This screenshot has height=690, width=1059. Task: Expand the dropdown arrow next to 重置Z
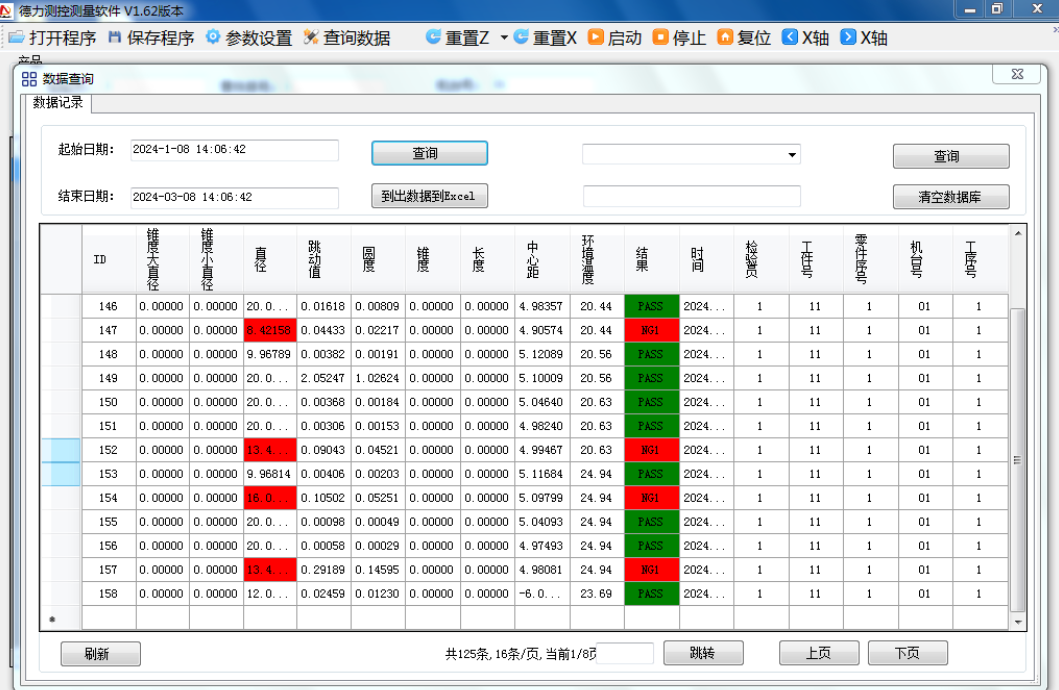coord(504,38)
